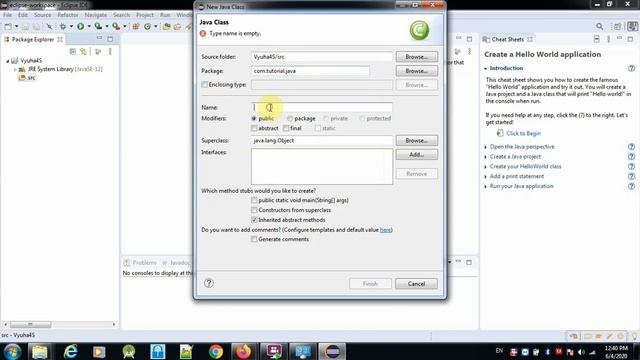
Task: Expand Open the Java perspective step
Action: click(x=486, y=147)
